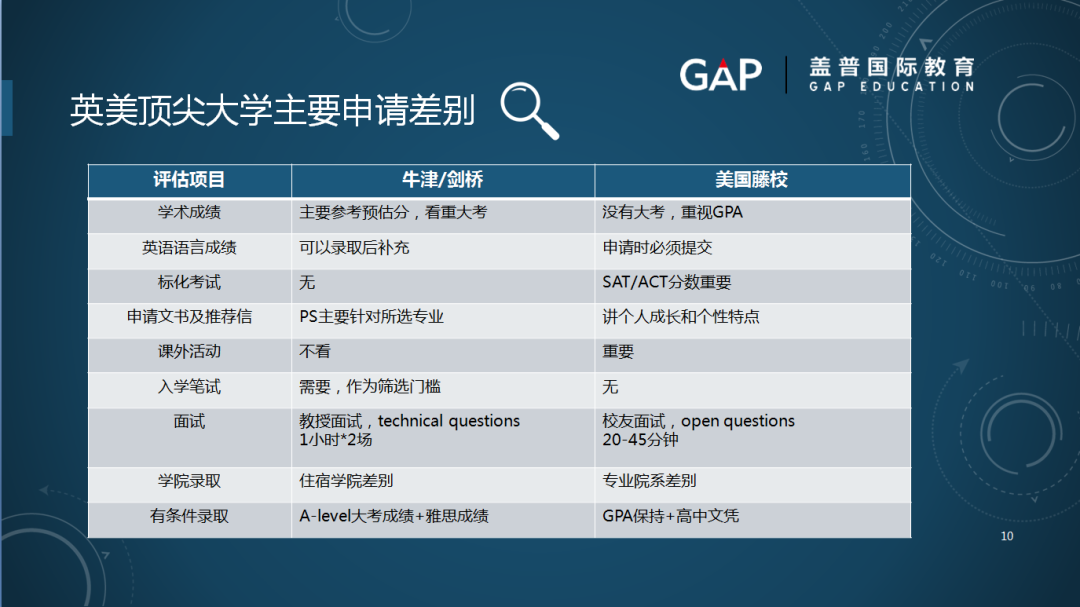
Task: Click cell 重要 in 课外活动 row
Action: 752,356
